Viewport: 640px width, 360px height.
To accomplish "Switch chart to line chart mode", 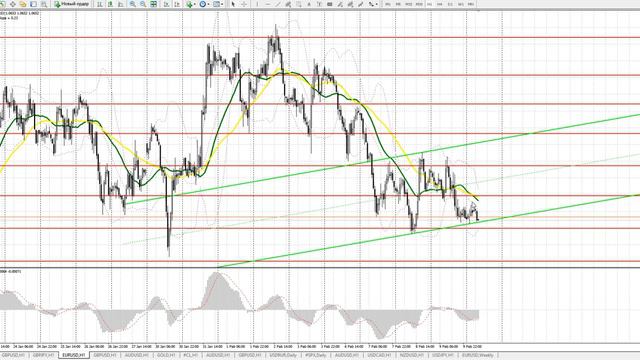I will tap(121, 4).
